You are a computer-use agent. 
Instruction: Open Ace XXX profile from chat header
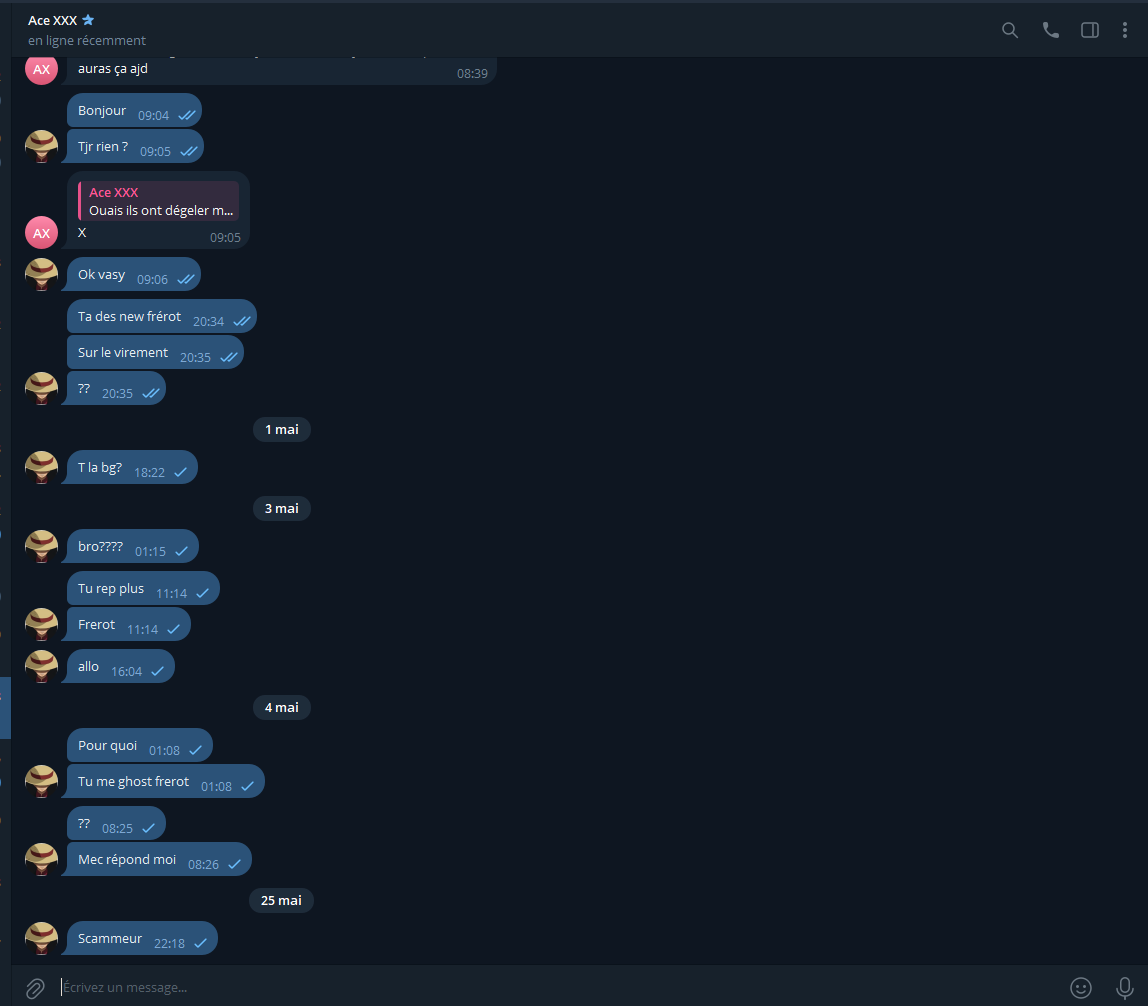52,21
